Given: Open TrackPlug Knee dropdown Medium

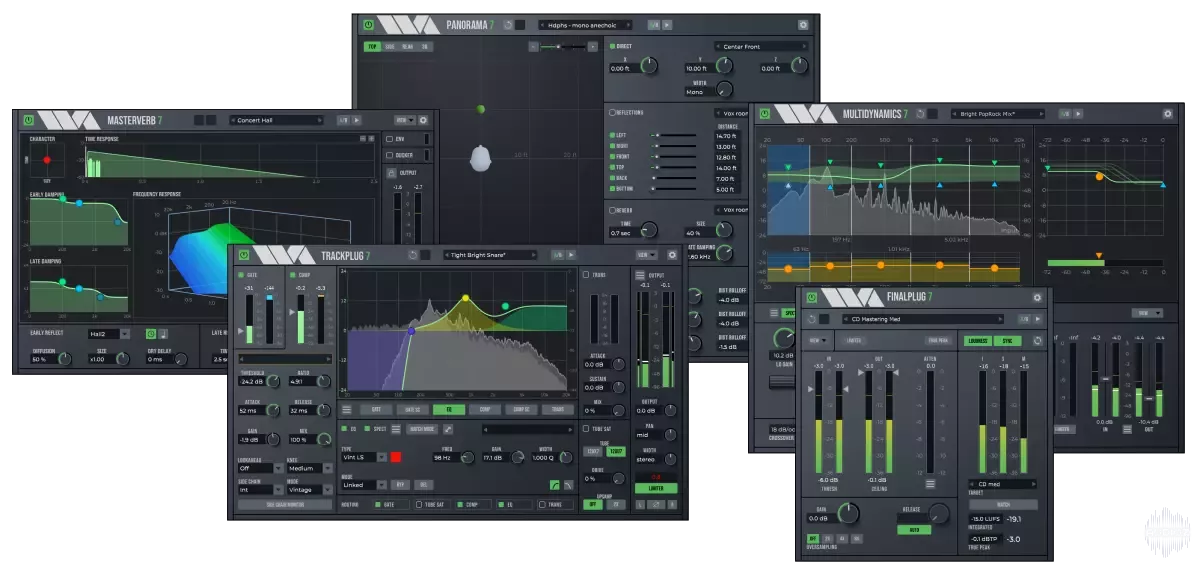Looking at the screenshot, I should (x=310, y=467).
